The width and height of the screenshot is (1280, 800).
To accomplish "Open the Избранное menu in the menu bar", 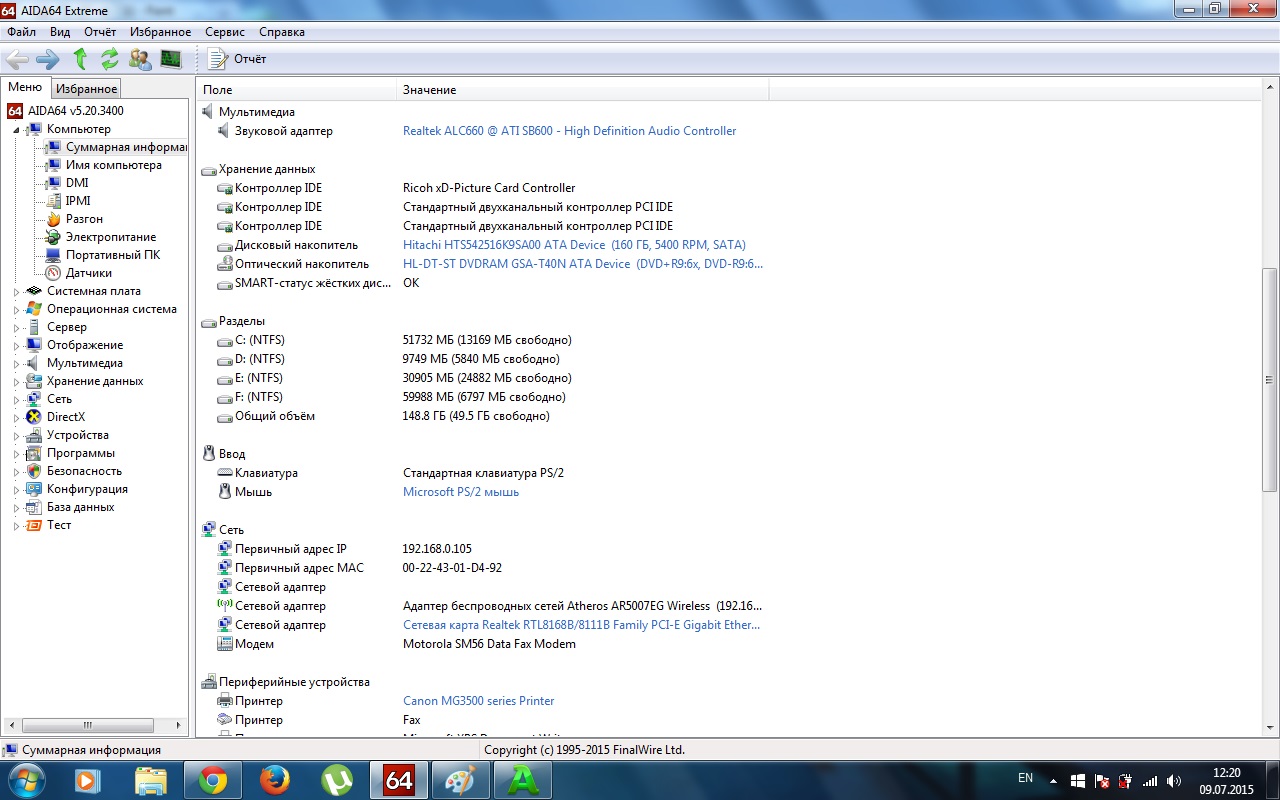I will (160, 32).
